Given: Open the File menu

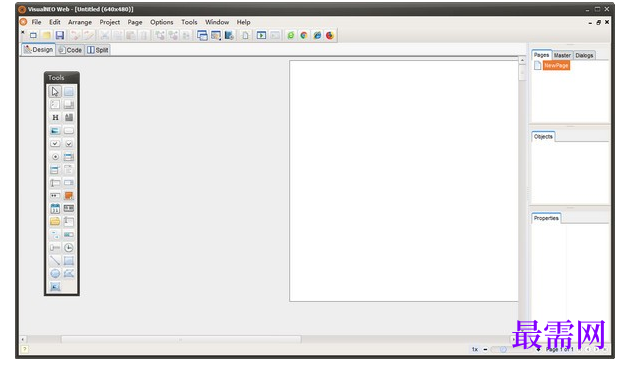Looking at the screenshot, I should [x=36, y=22].
